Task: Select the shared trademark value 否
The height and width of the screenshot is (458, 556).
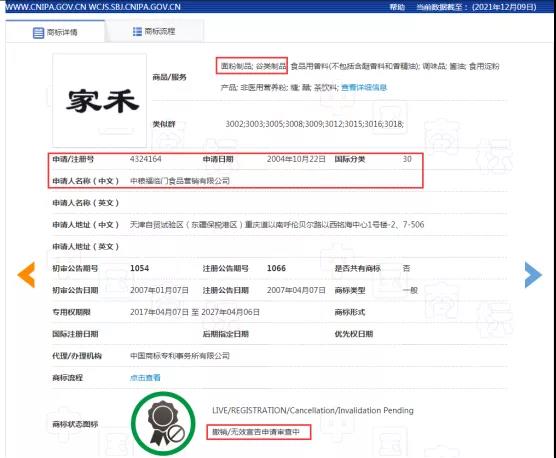Action: click(x=406, y=268)
